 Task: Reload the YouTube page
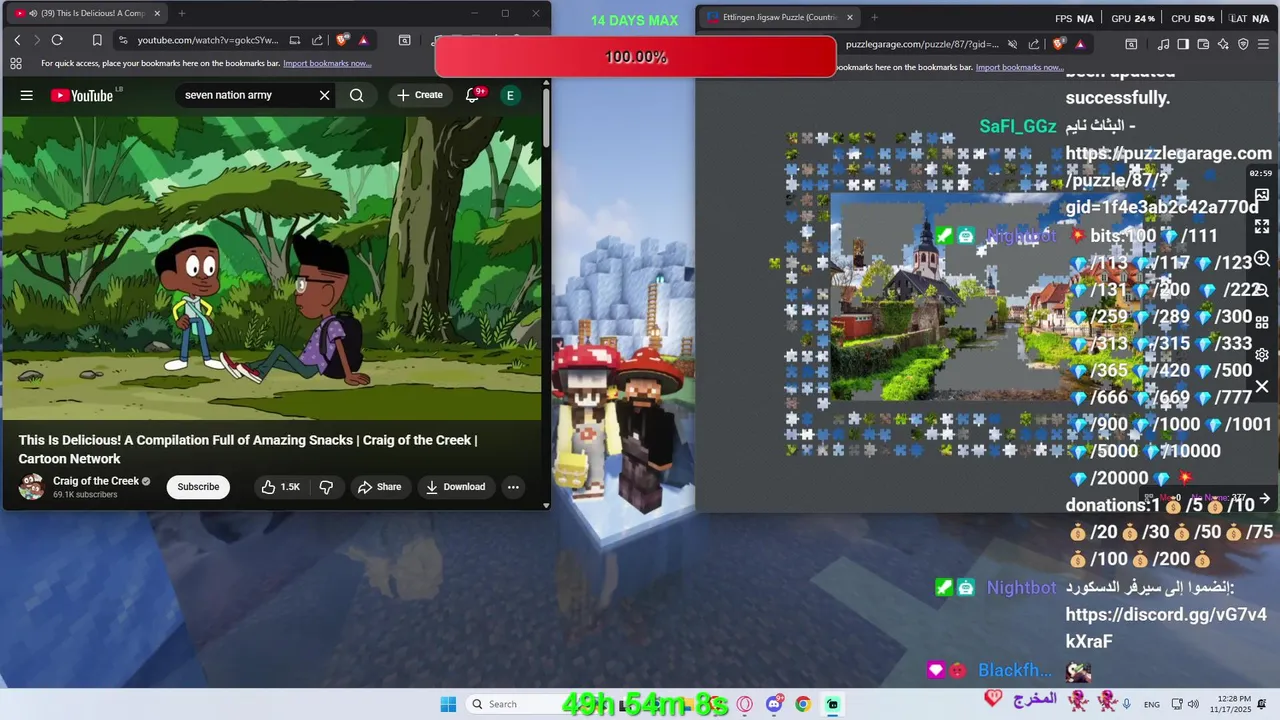click(57, 40)
